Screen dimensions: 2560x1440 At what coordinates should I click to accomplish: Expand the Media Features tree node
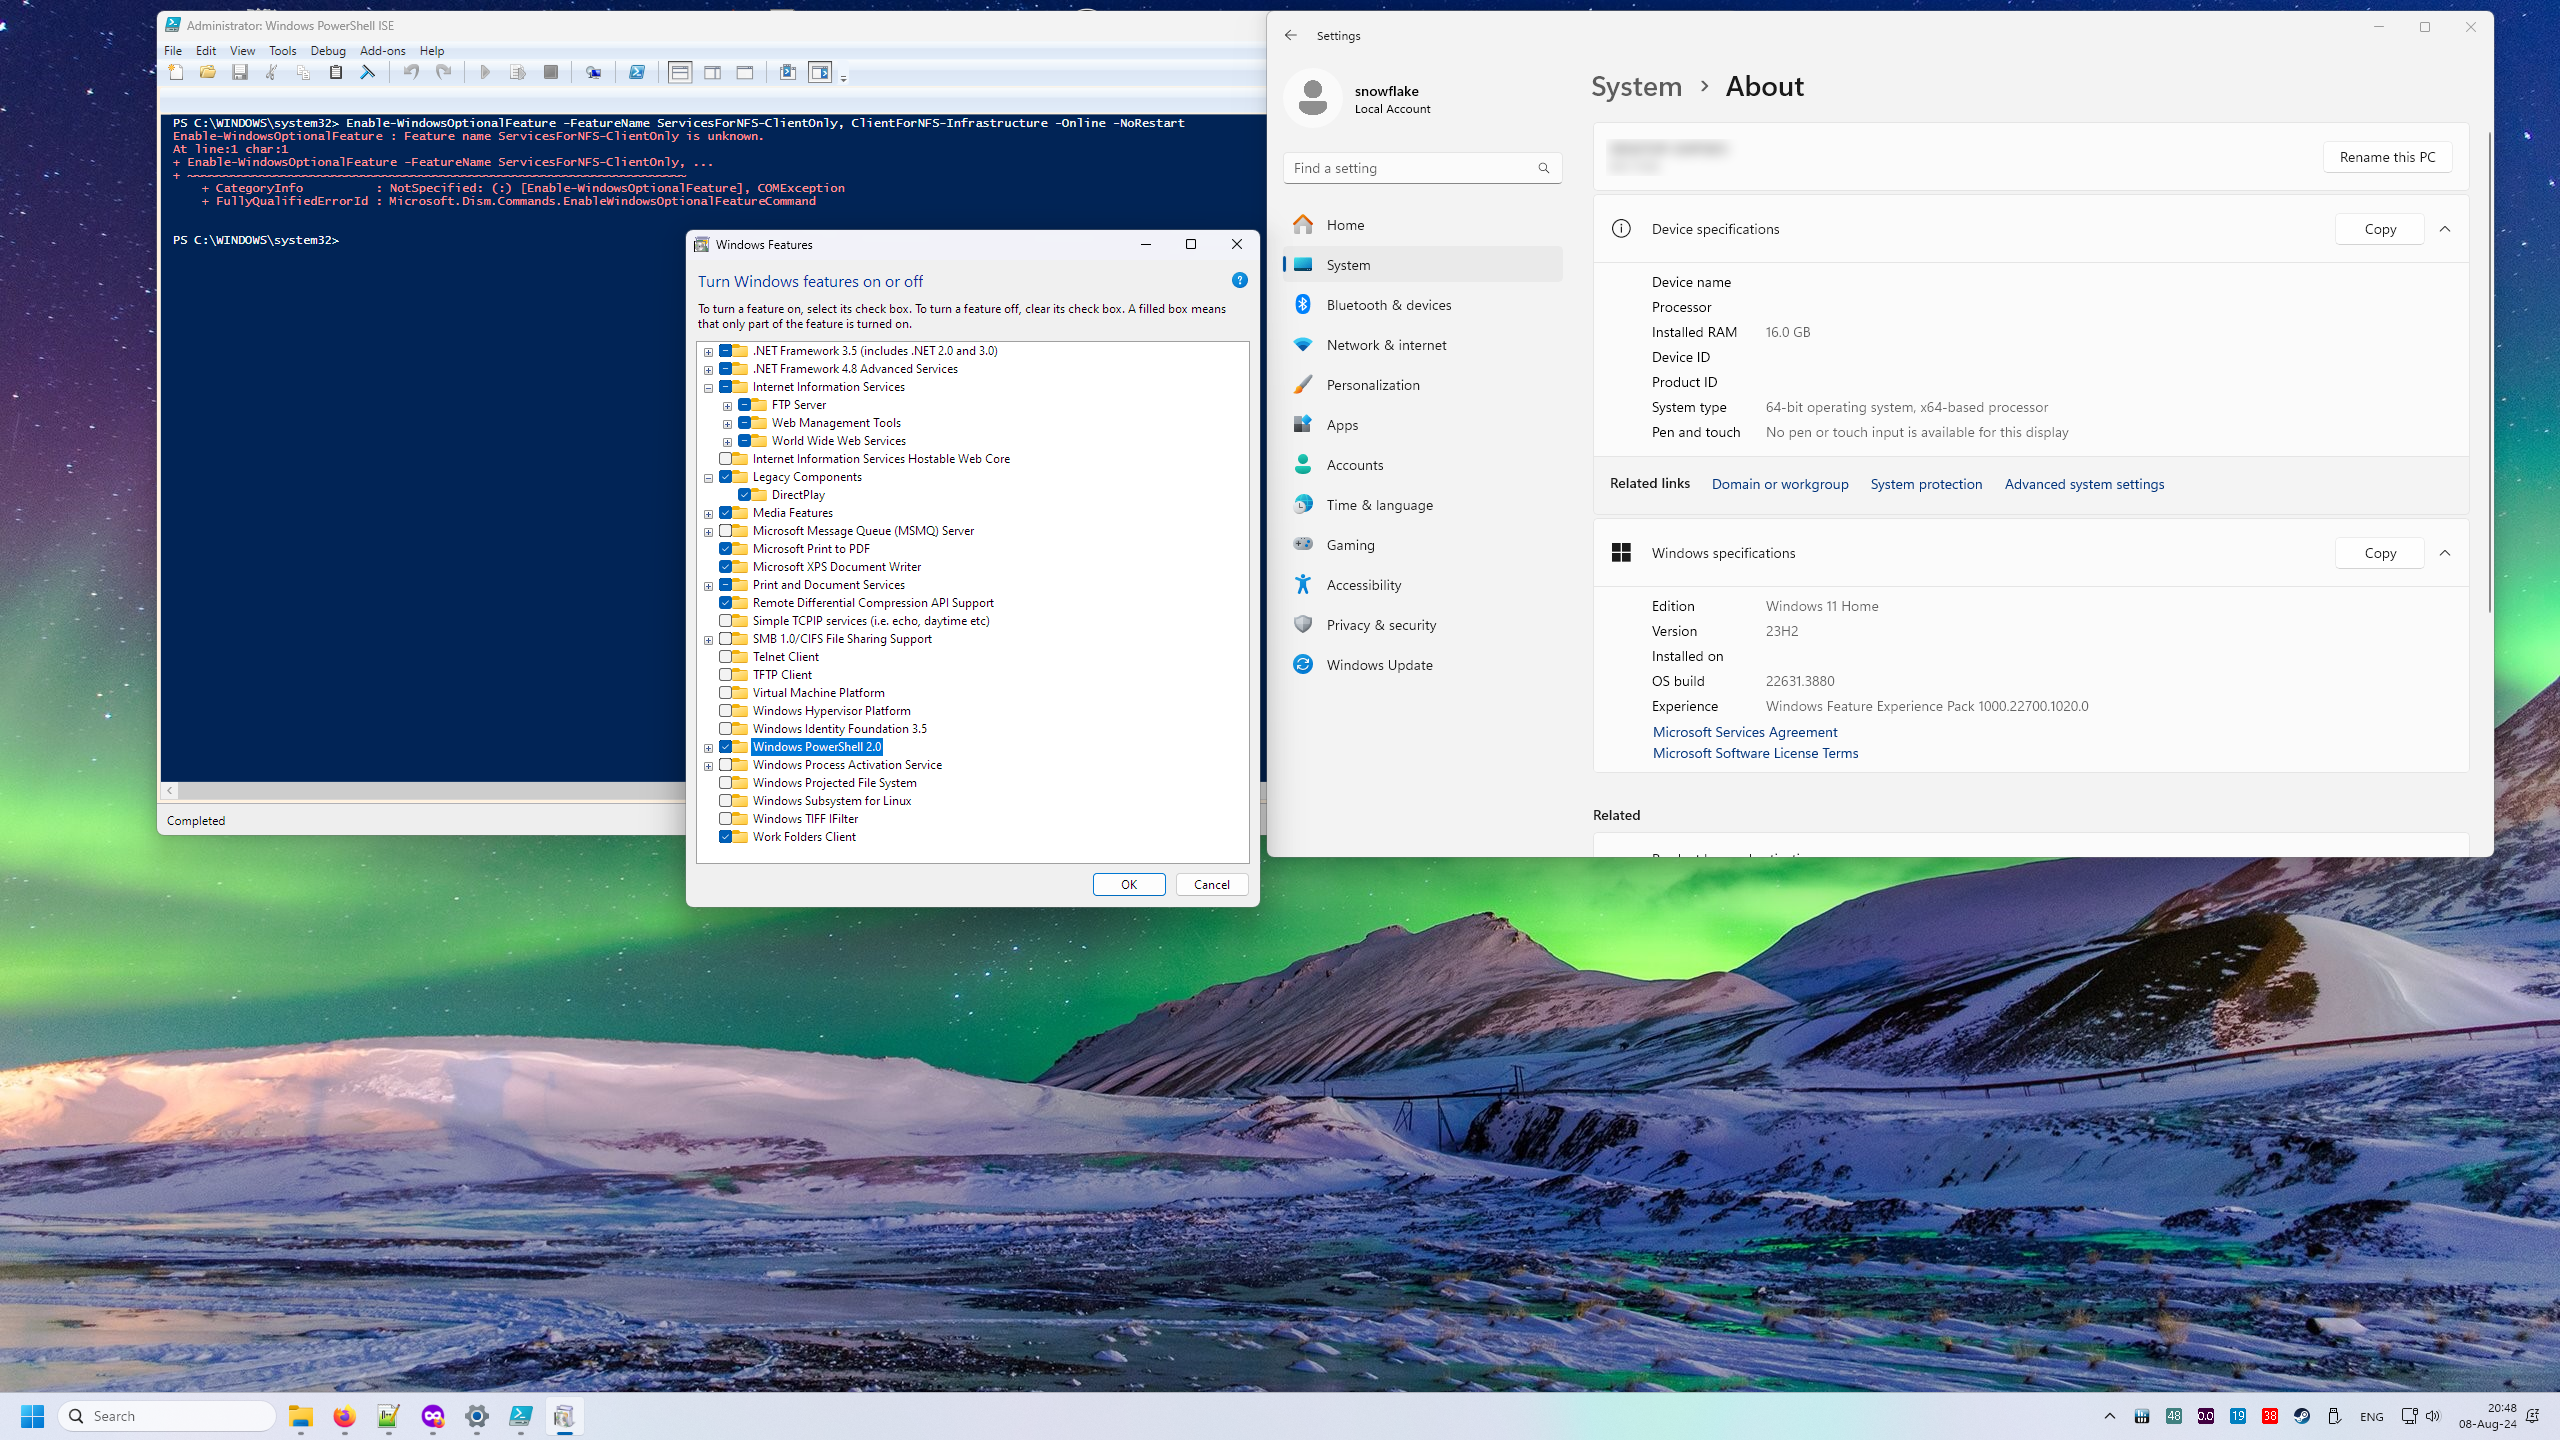(709, 514)
